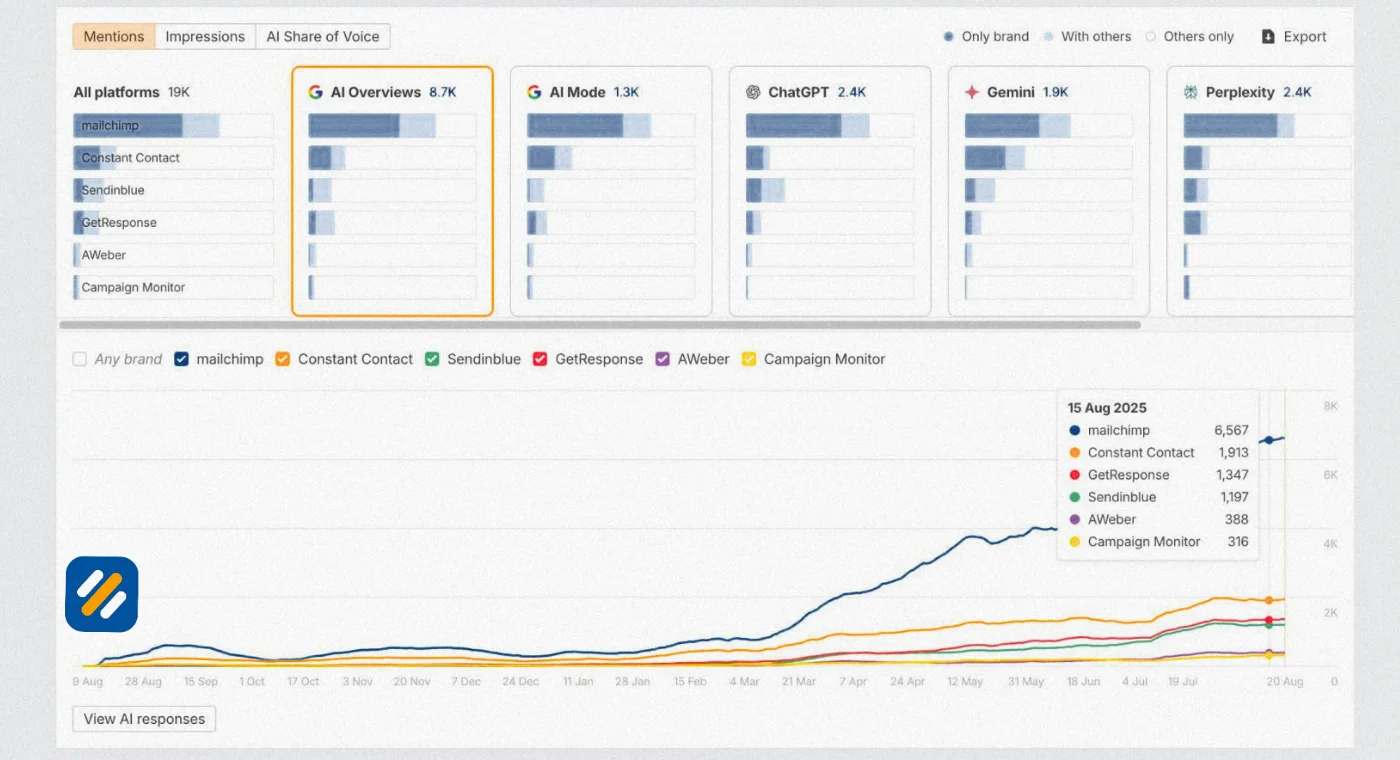Toggle the Others only legend filter
The width and height of the screenshot is (1400, 760).
1190,37
